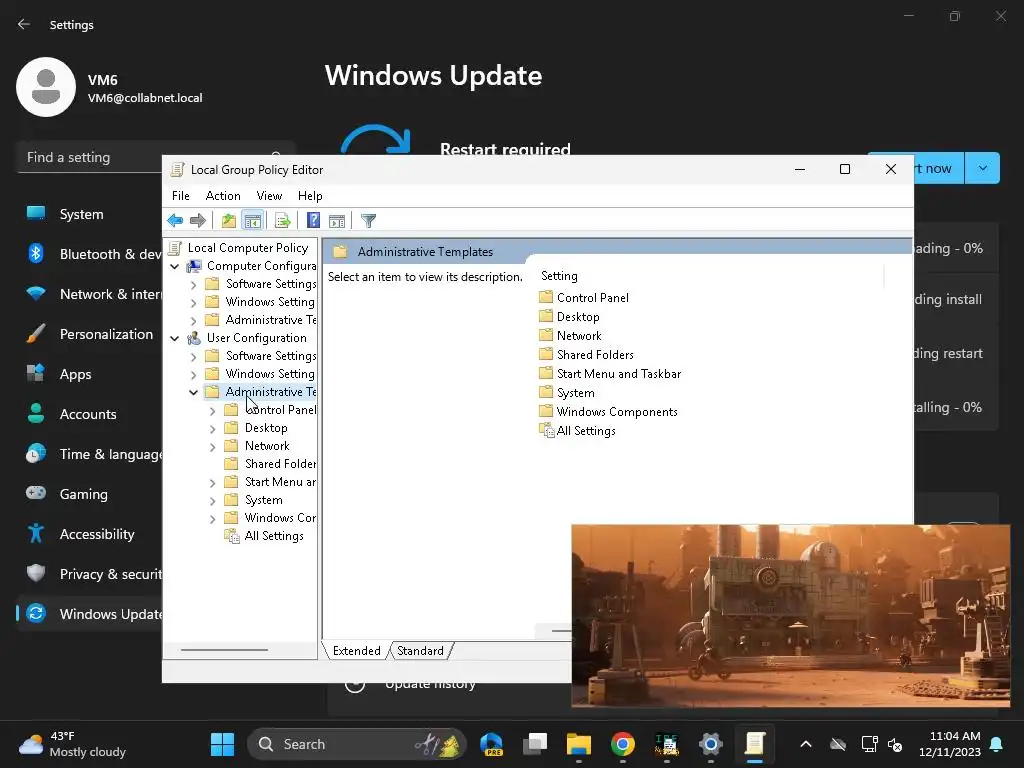Image resolution: width=1024 pixels, height=768 pixels.
Task: Open the Help menu
Action: (310, 196)
